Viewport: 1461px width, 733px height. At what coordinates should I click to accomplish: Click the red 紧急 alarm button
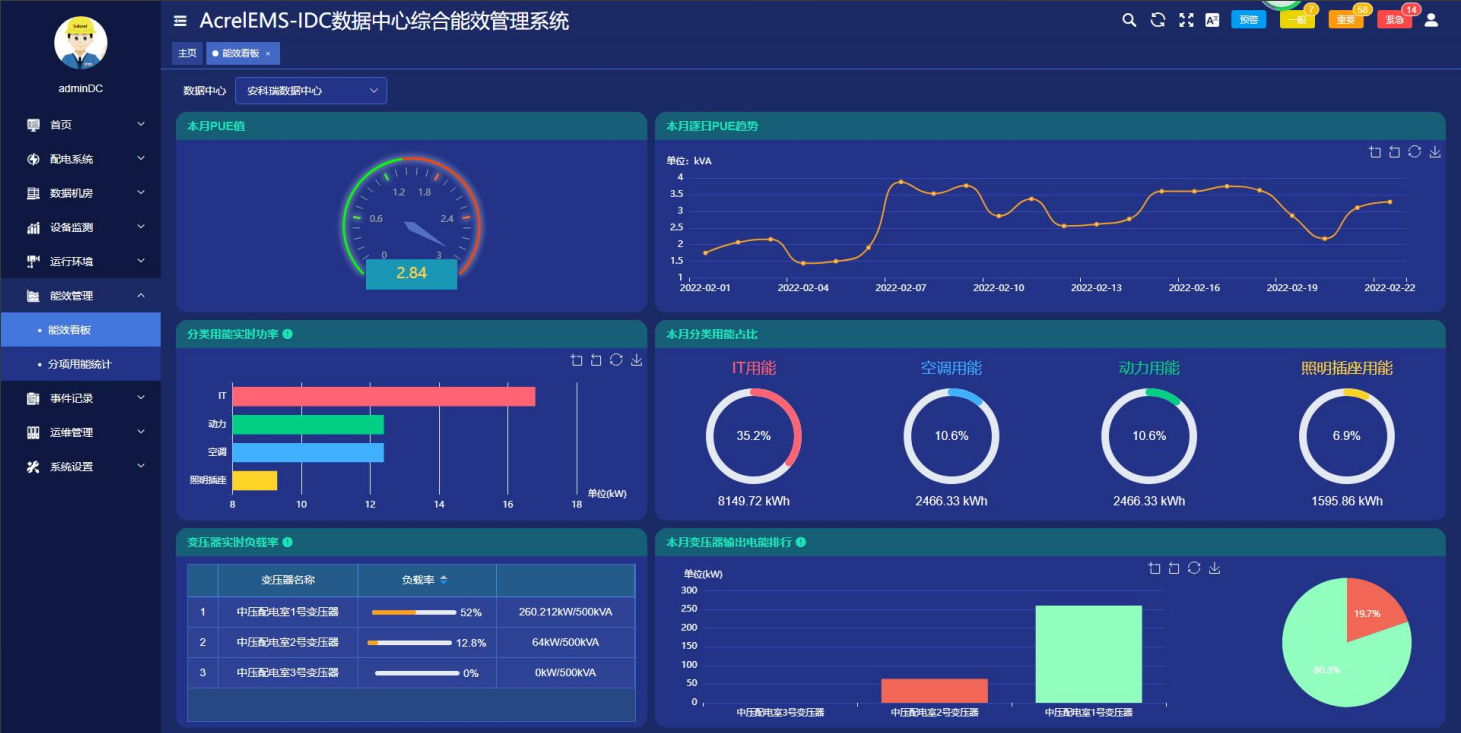click(1394, 20)
